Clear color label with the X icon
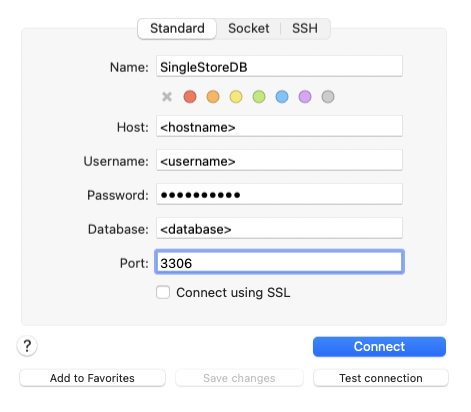471x412 pixels. point(167,97)
